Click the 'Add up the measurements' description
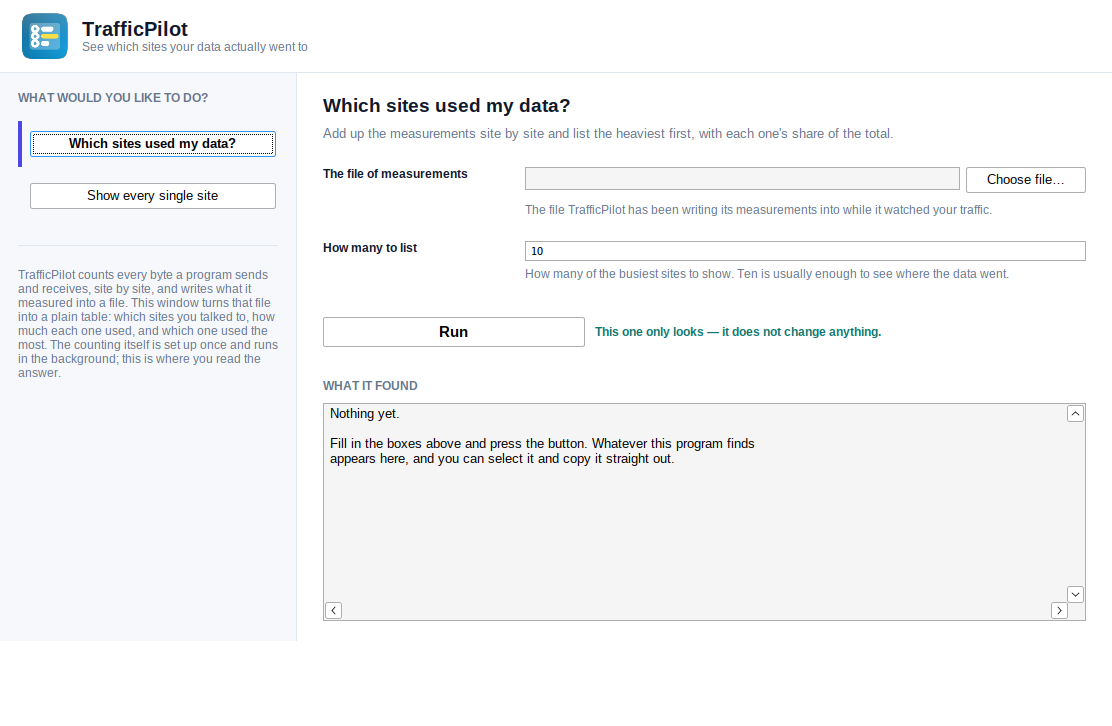1112x726 pixels. point(608,133)
